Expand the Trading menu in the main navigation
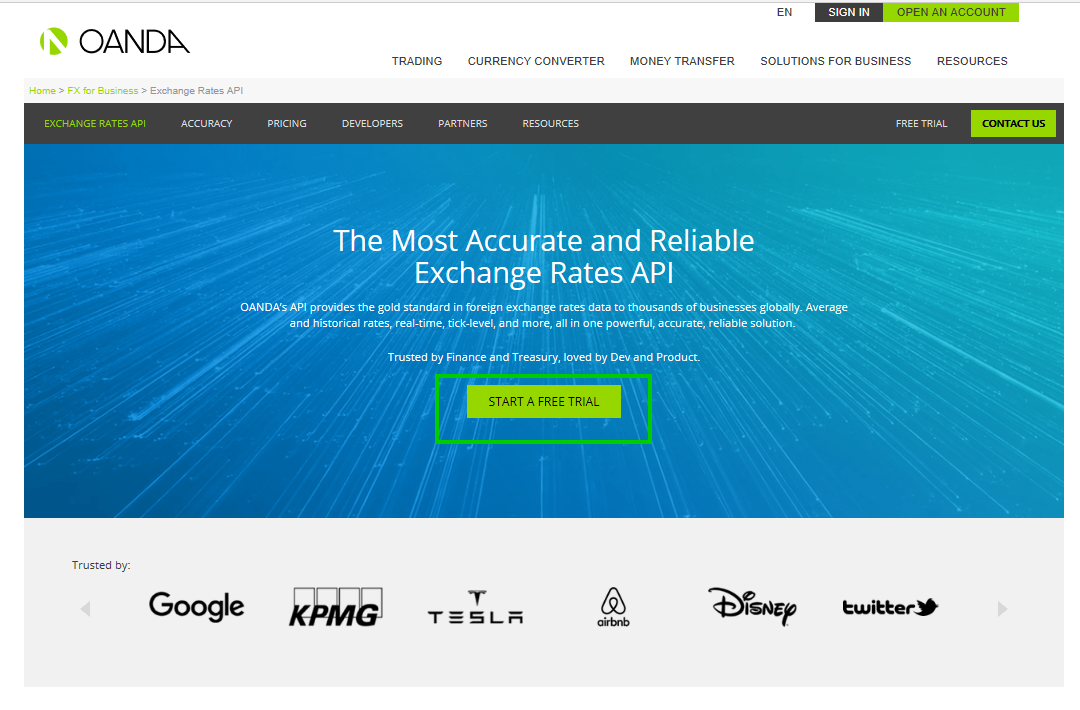This screenshot has width=1080, height=710. coord(417,61)
